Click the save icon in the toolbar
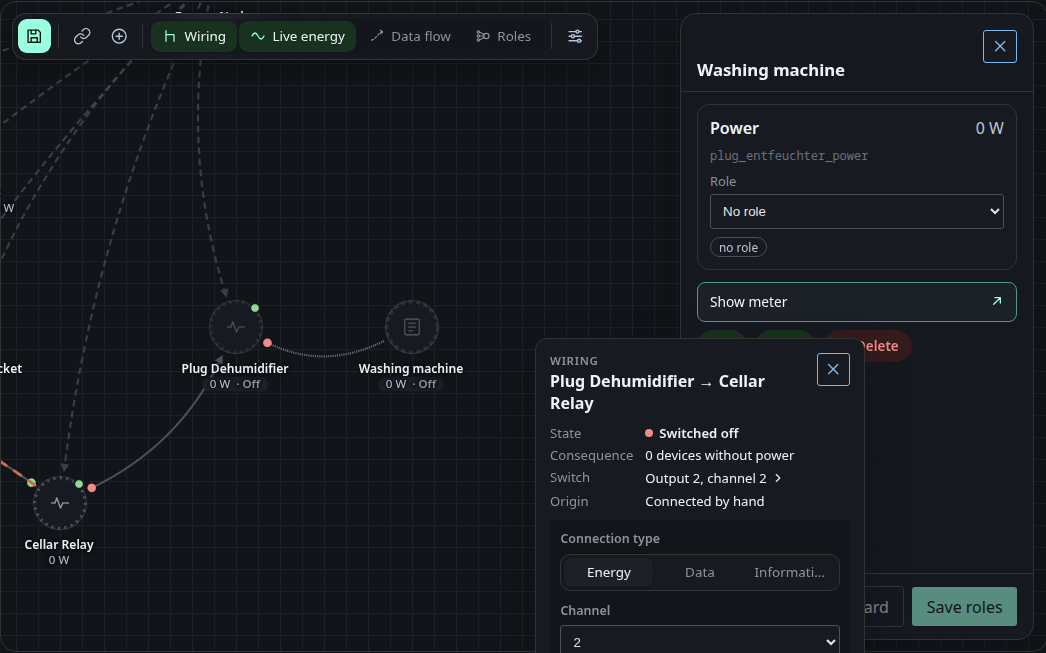The image size is (1046, 653). (x=35, y=36)
